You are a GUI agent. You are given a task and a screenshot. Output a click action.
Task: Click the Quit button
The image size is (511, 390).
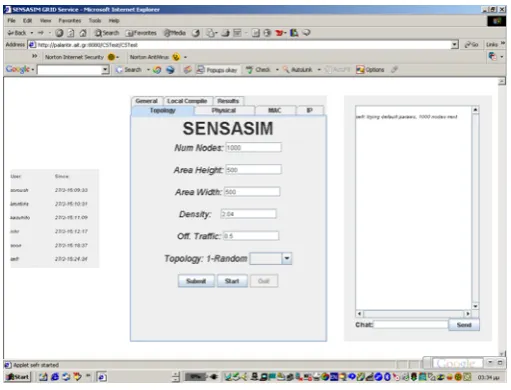click(x=263, y=281)
